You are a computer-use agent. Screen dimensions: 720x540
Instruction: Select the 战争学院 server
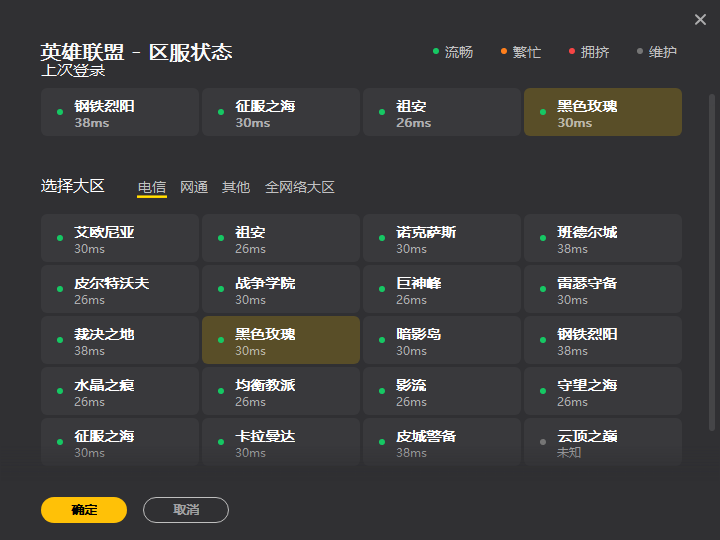point(281,289)
